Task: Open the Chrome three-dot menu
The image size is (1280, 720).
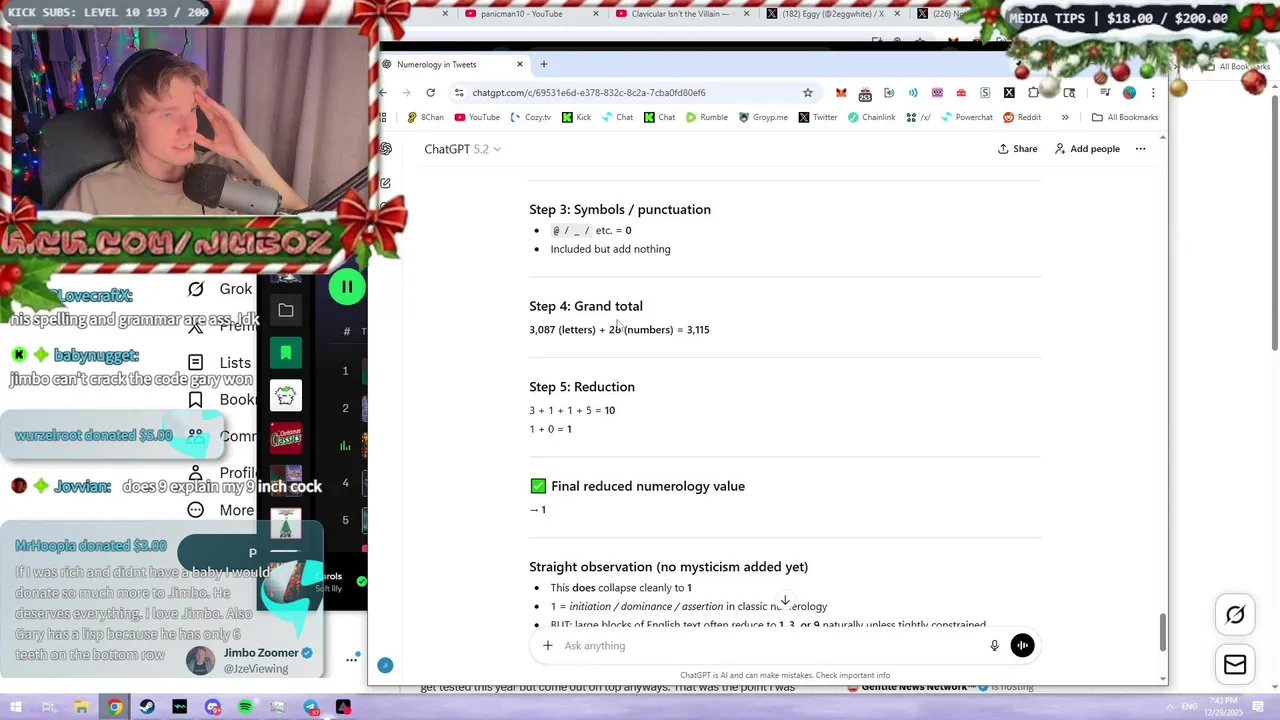Action: pyautogui.click(x=1153, y=93)
